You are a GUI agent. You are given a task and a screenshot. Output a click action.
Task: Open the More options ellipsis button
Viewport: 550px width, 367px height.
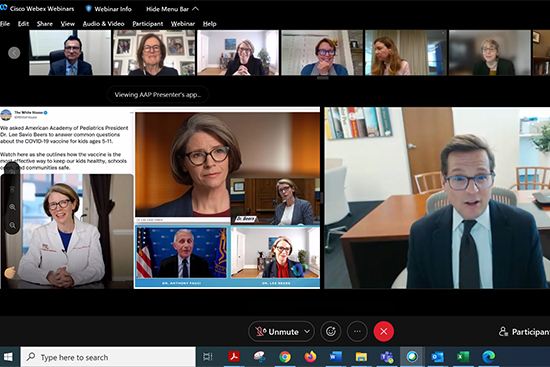[357, 331]
